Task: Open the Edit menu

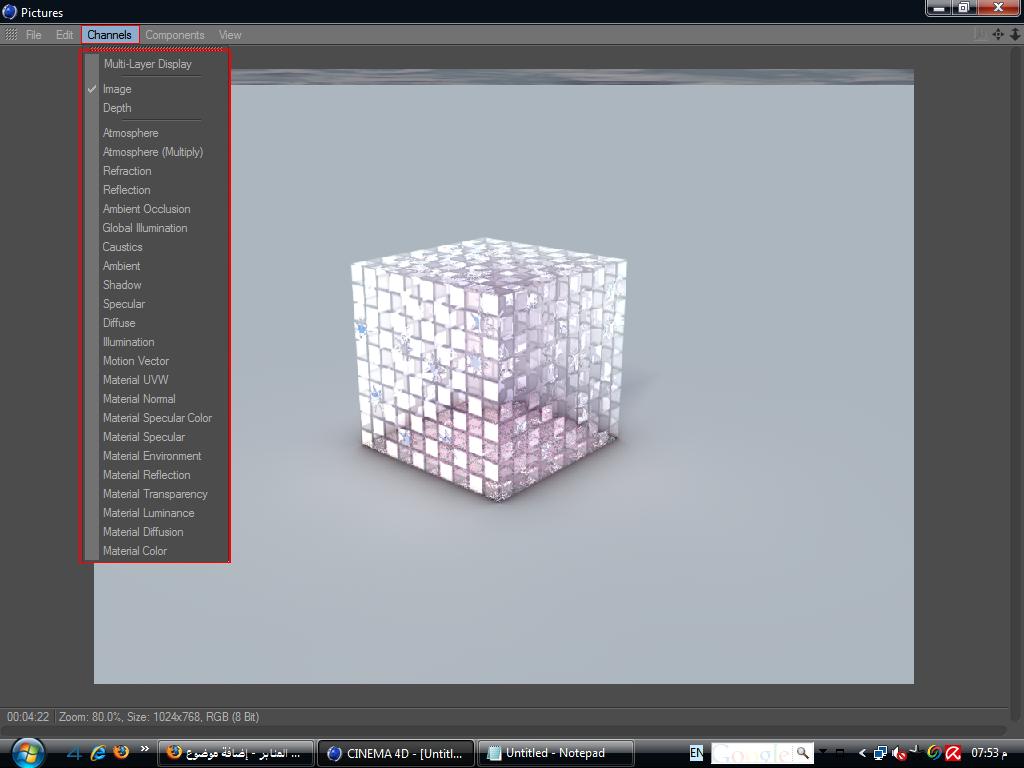Action: (64, 35)
